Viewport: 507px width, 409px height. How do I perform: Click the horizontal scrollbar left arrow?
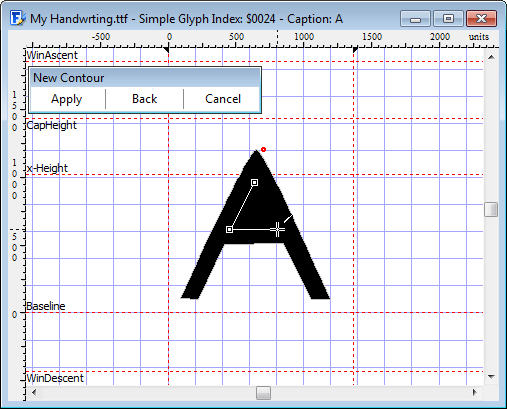coord(34,392)
